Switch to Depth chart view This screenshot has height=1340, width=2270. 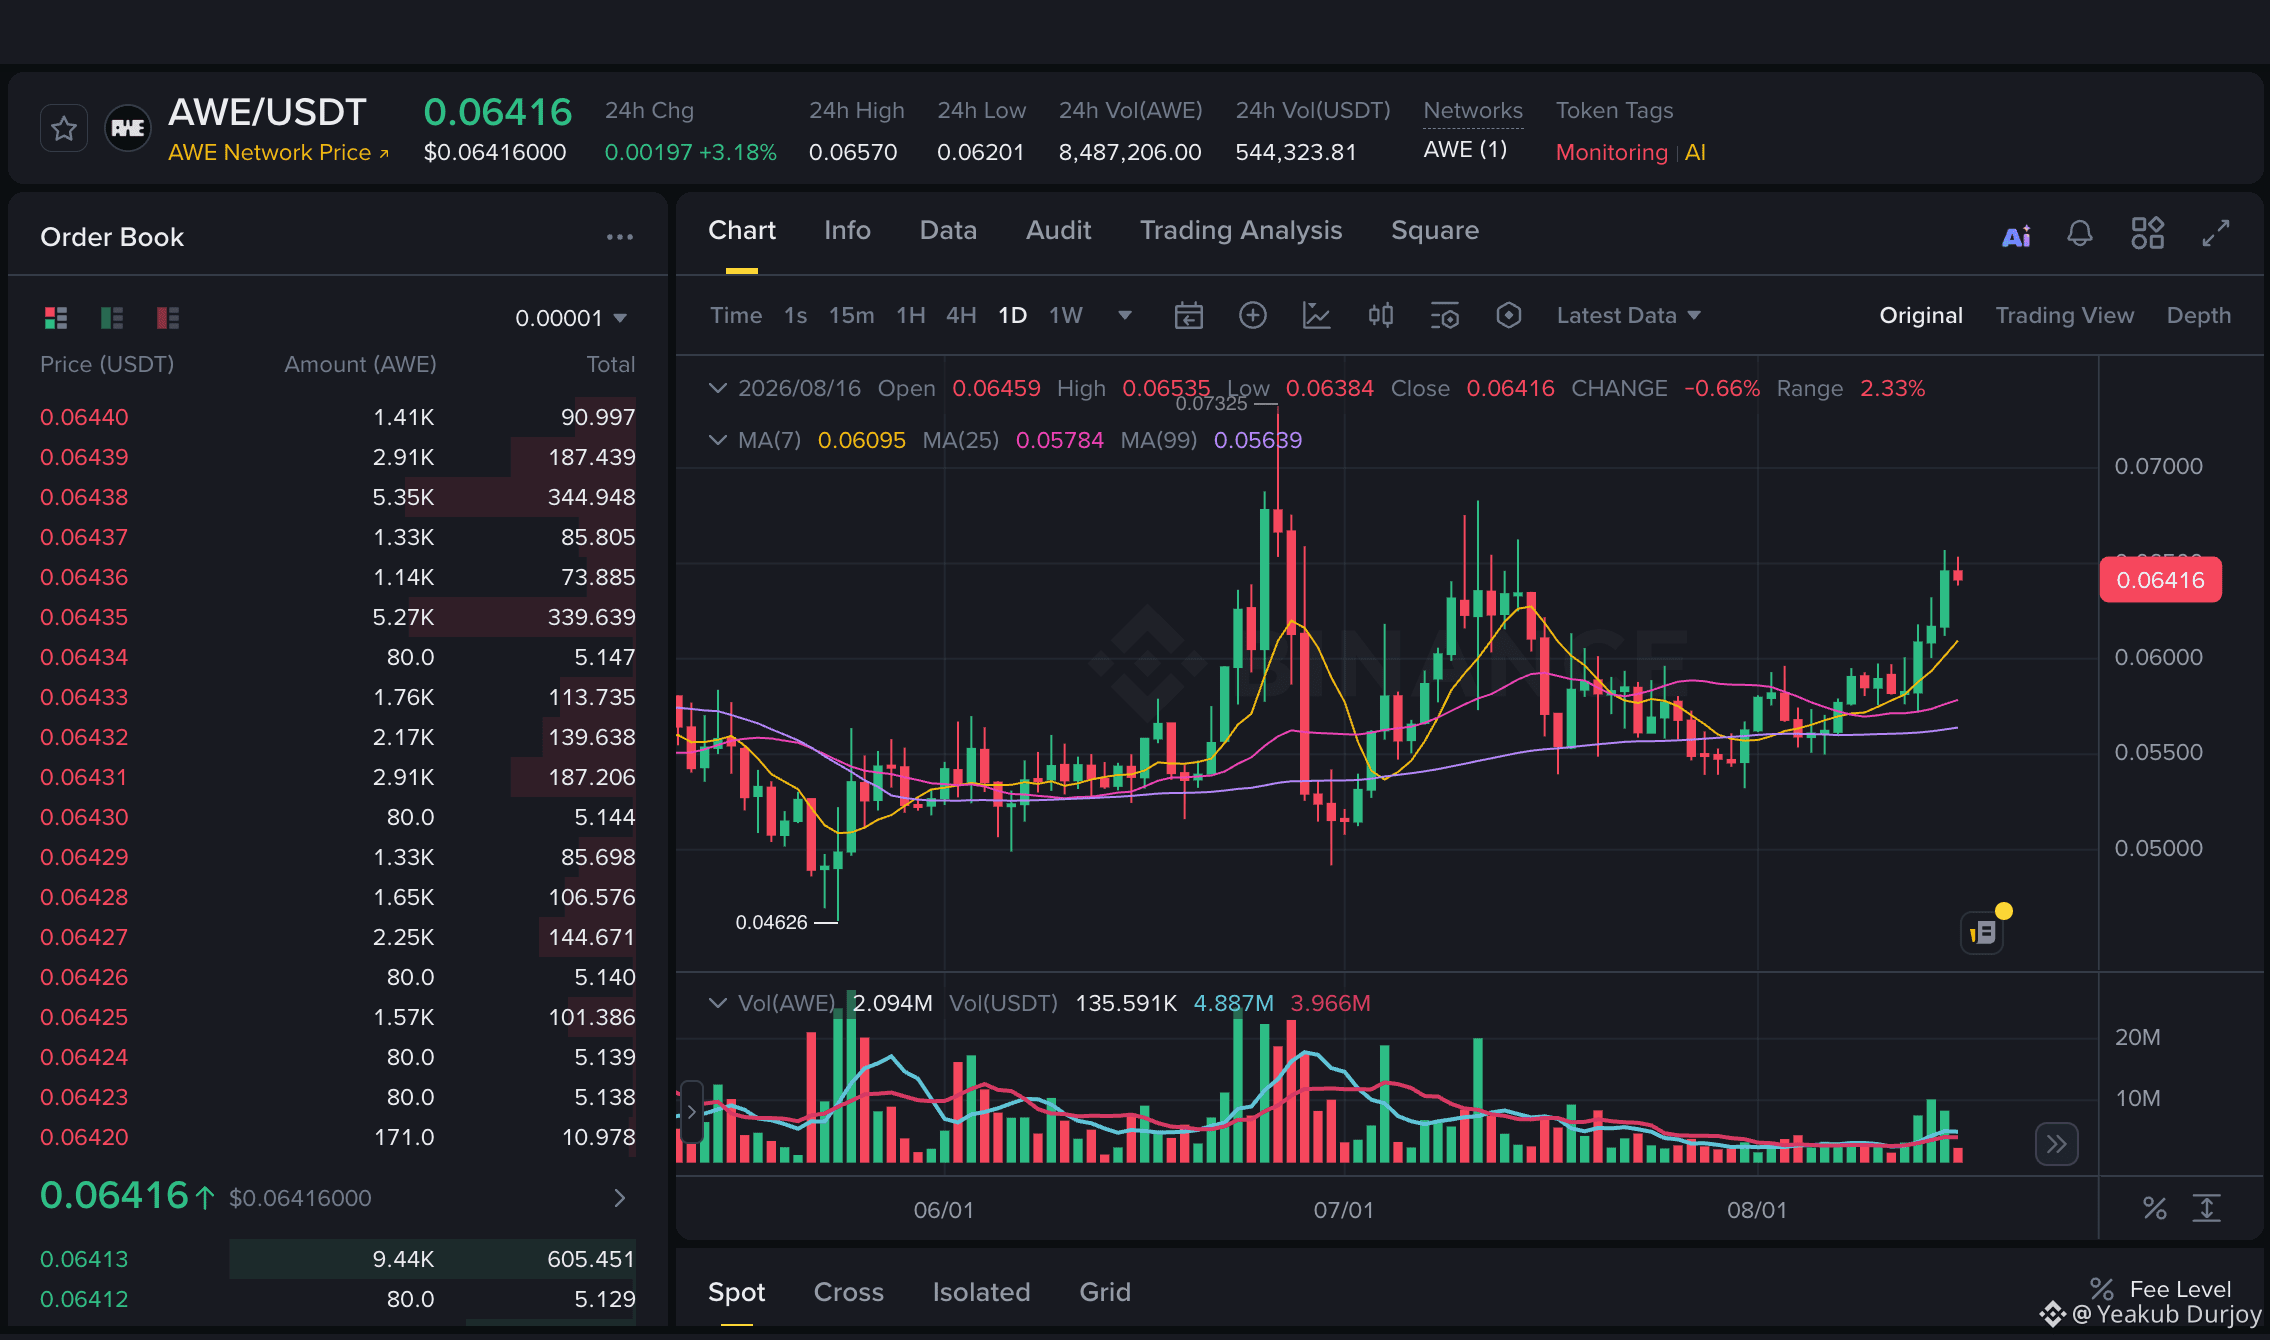pos(2199,316)
